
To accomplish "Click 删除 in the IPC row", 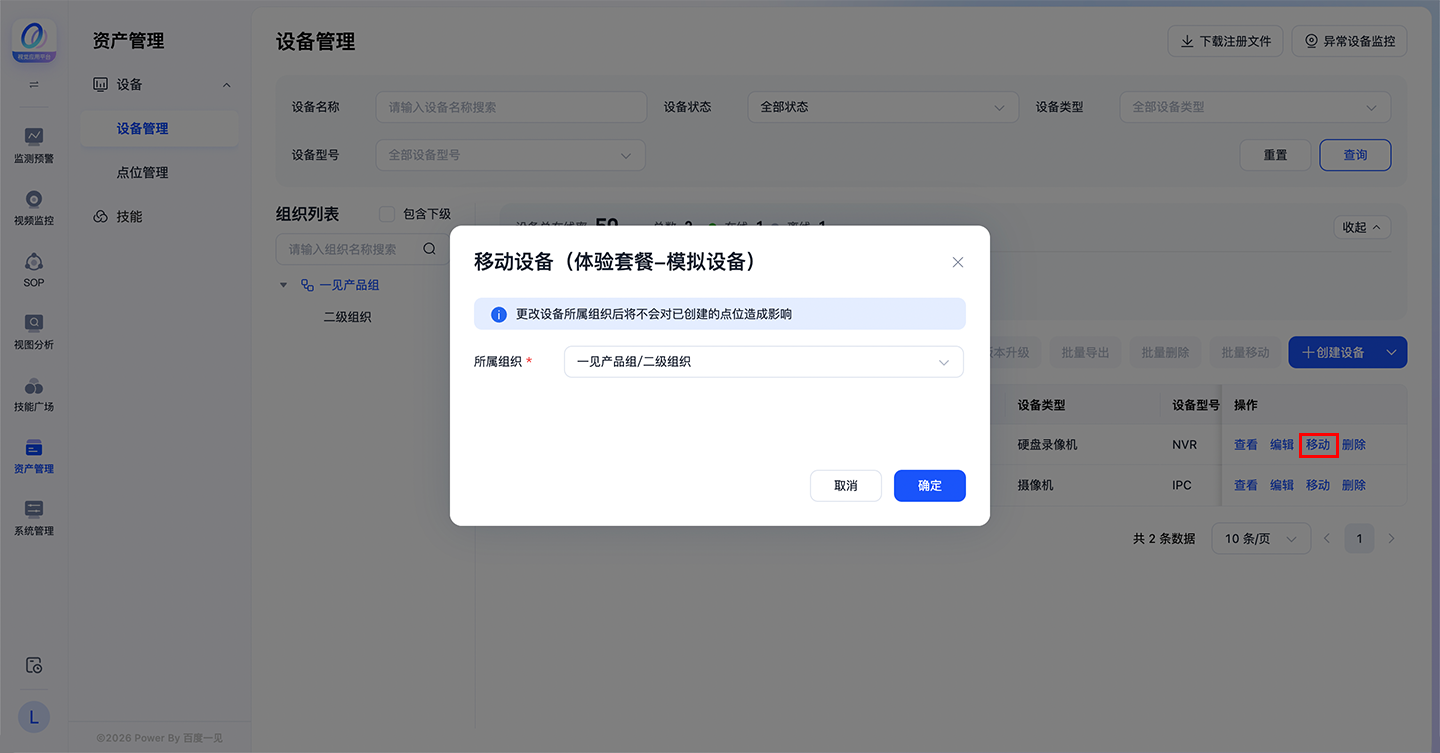I will click(1354, 485).
